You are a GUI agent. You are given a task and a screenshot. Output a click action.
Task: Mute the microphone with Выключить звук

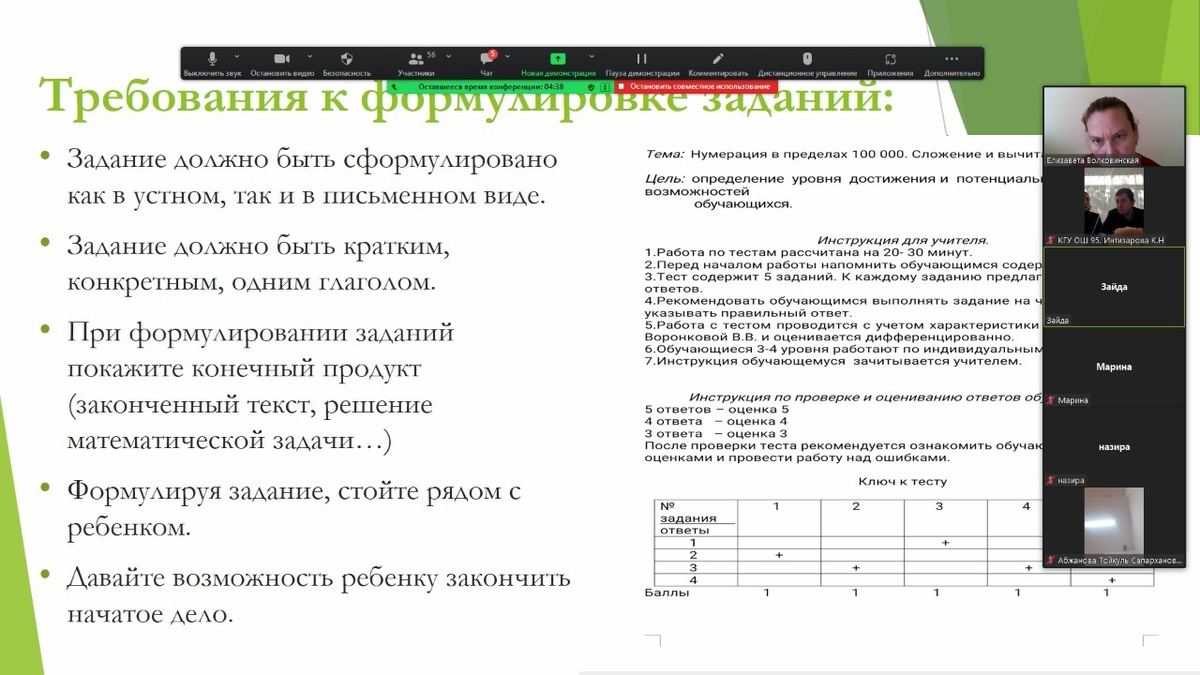point(212,60)
